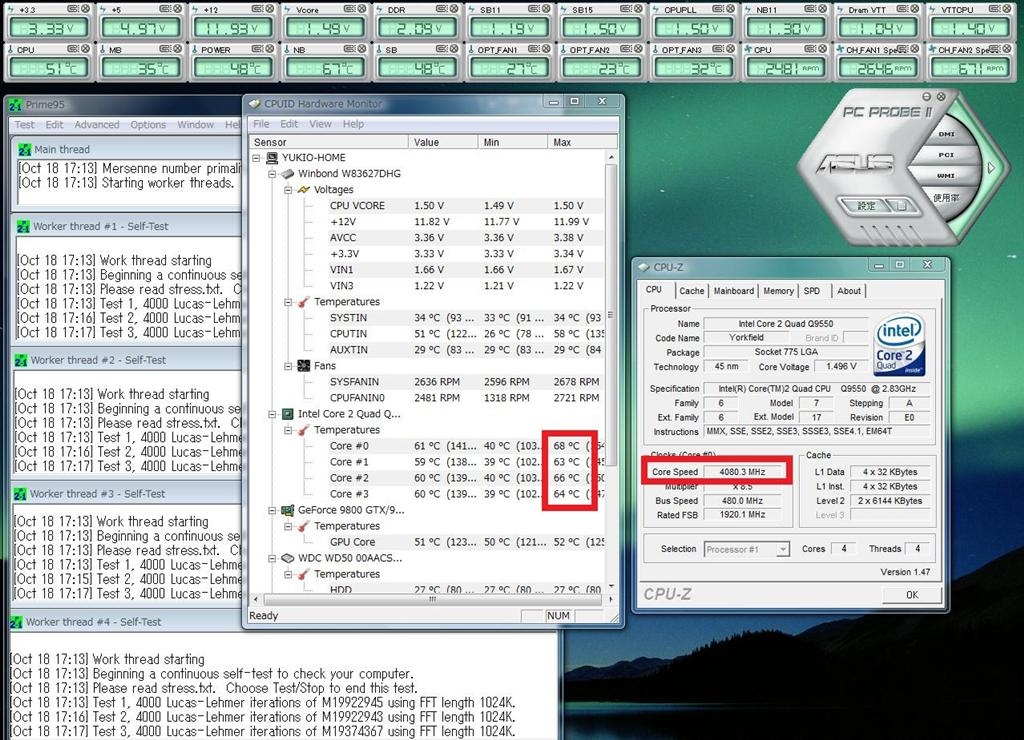Open the config icon on the SB15 panel

pyautogui.click(x=628, y=9)
